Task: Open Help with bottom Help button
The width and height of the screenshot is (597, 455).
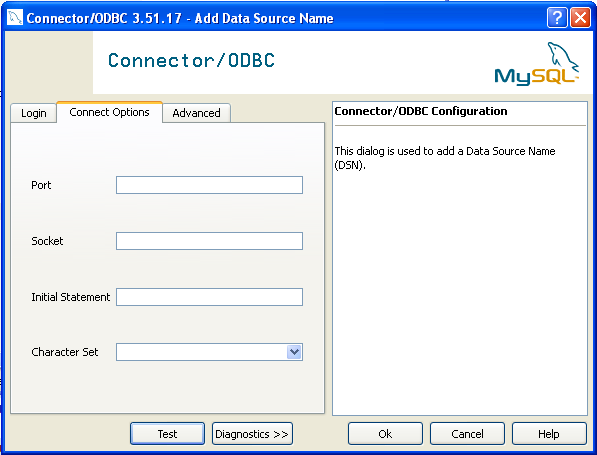Action: pyautogui.click(x=549, y=434)
